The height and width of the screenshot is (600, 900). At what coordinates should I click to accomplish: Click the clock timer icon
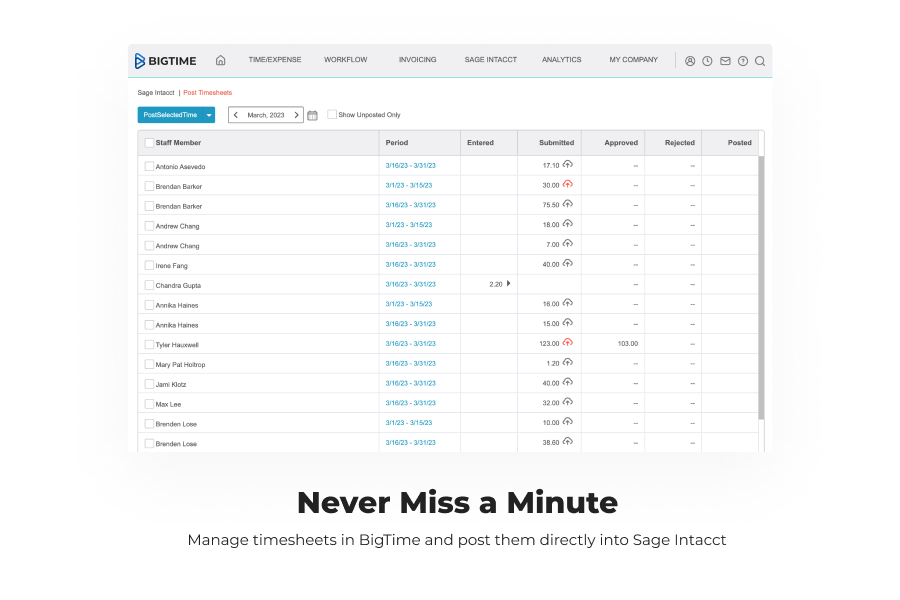pos(707,61)
